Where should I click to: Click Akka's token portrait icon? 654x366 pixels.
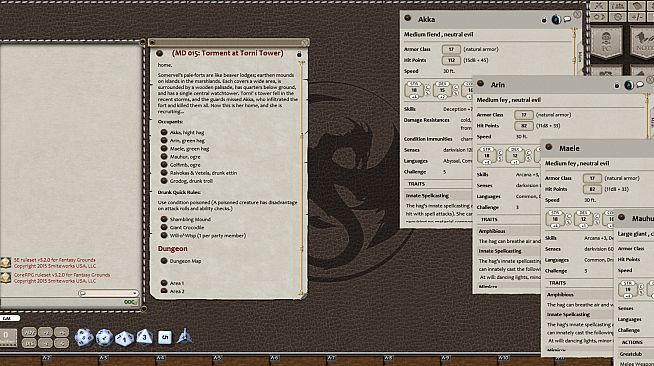tap(556, 20)
